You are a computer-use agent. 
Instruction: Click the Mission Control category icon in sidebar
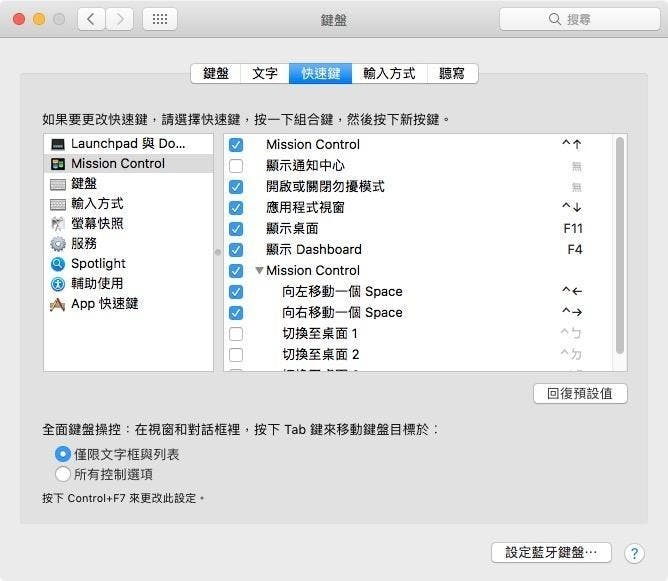point(58,164)
